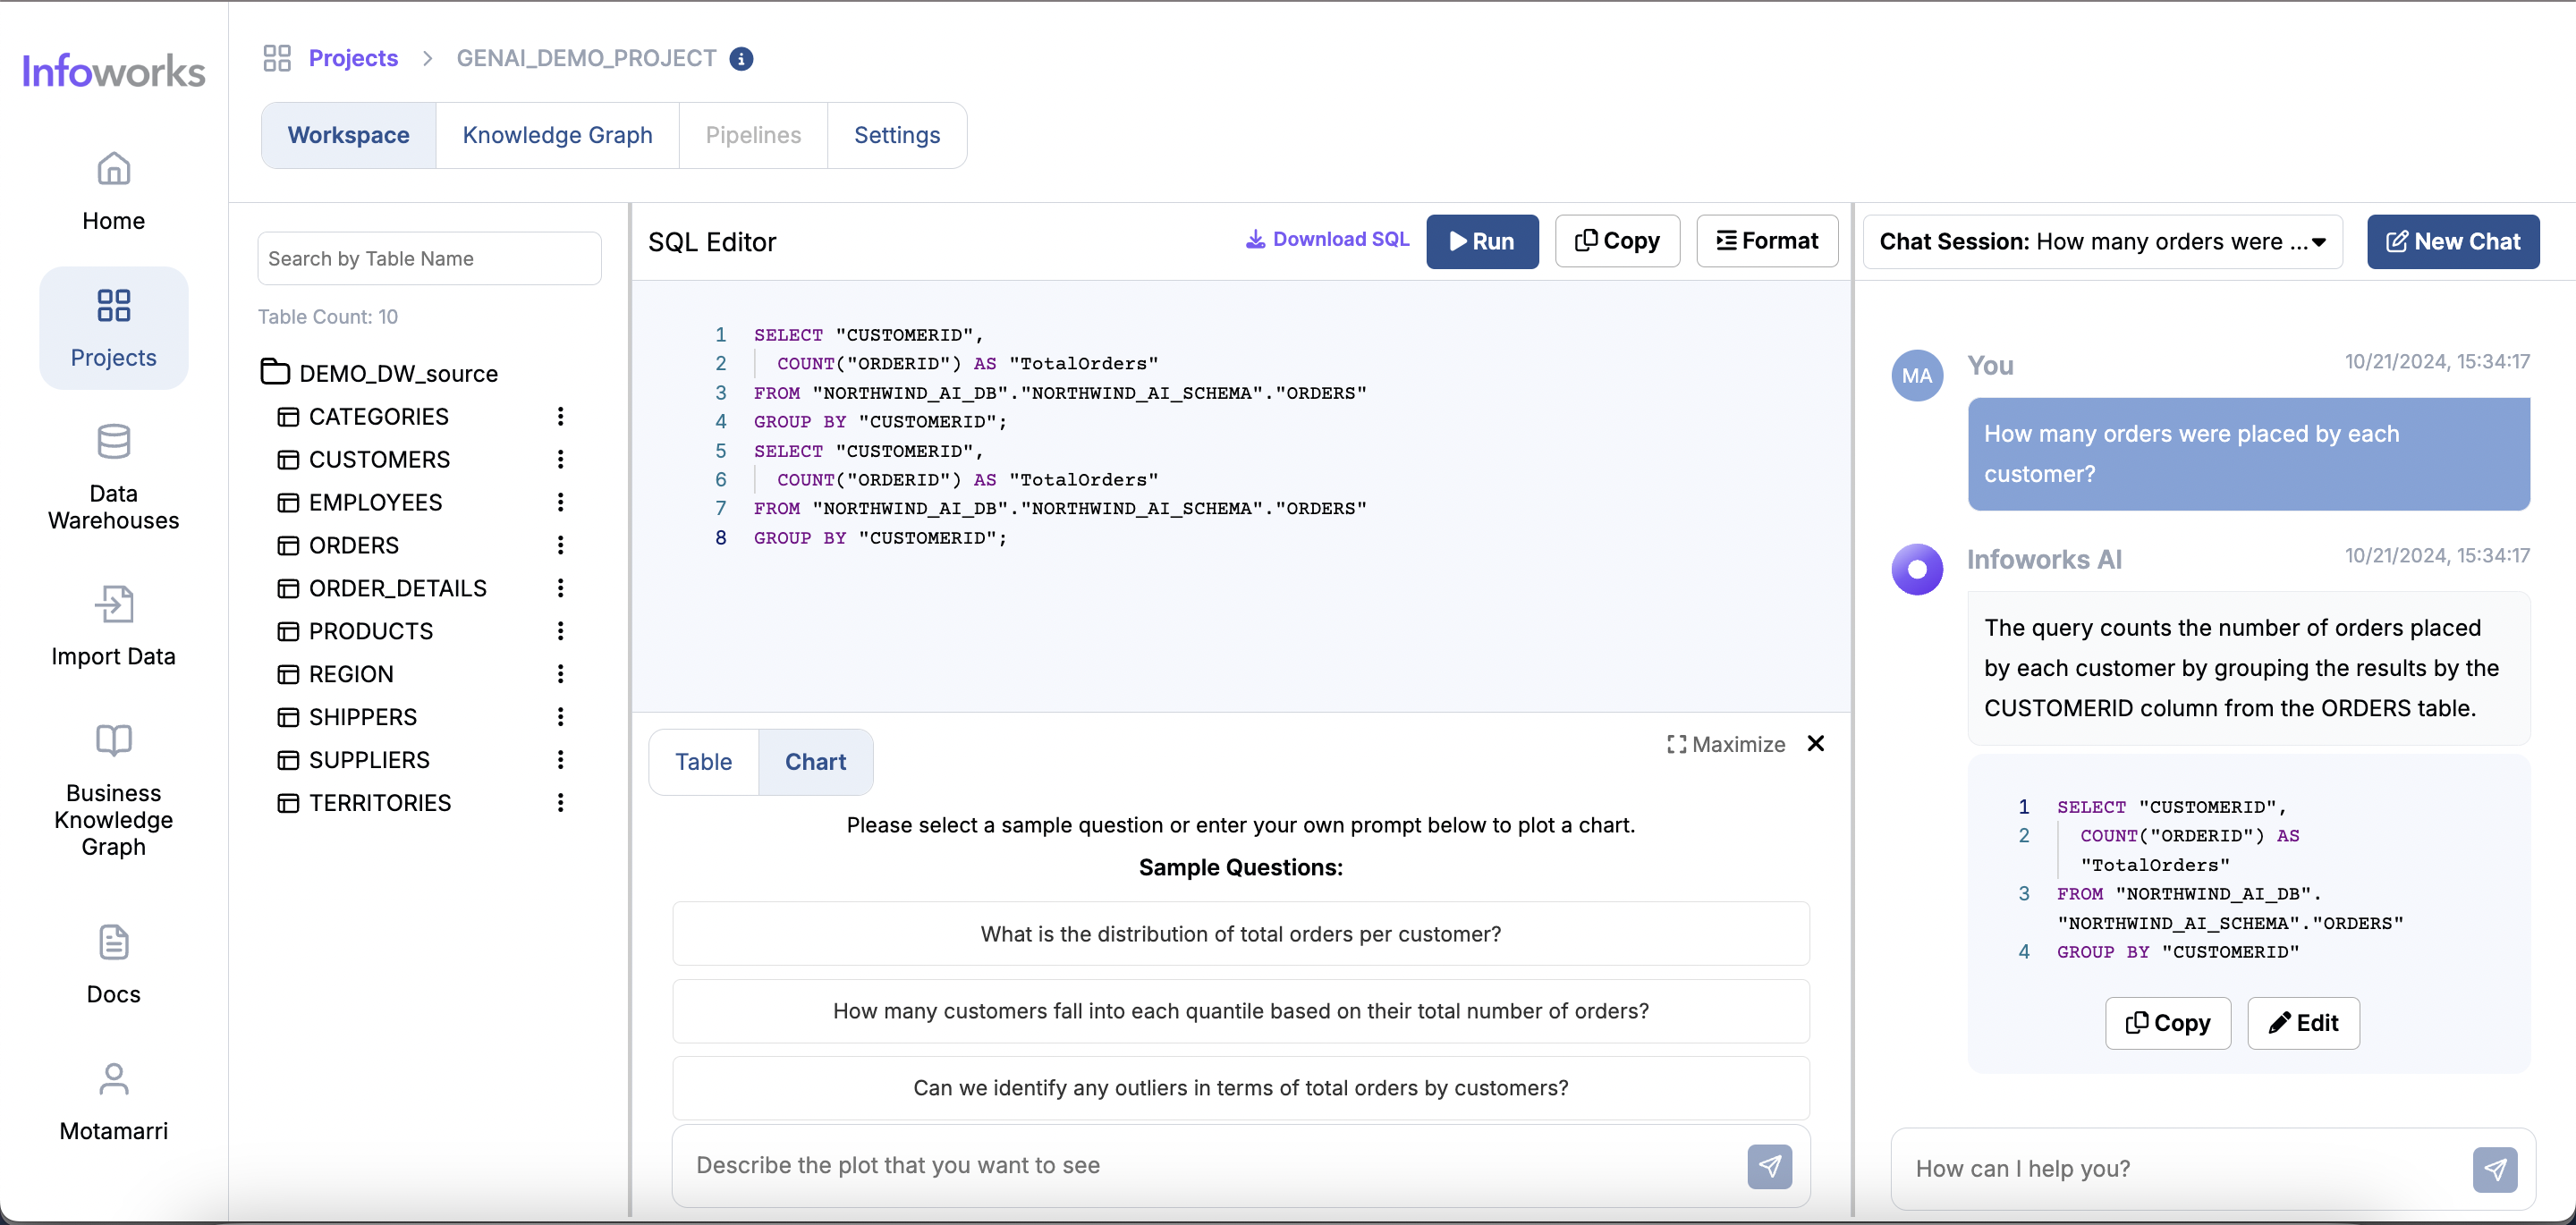
Task: Select the EMPLOYEES table
Action: 375,502
